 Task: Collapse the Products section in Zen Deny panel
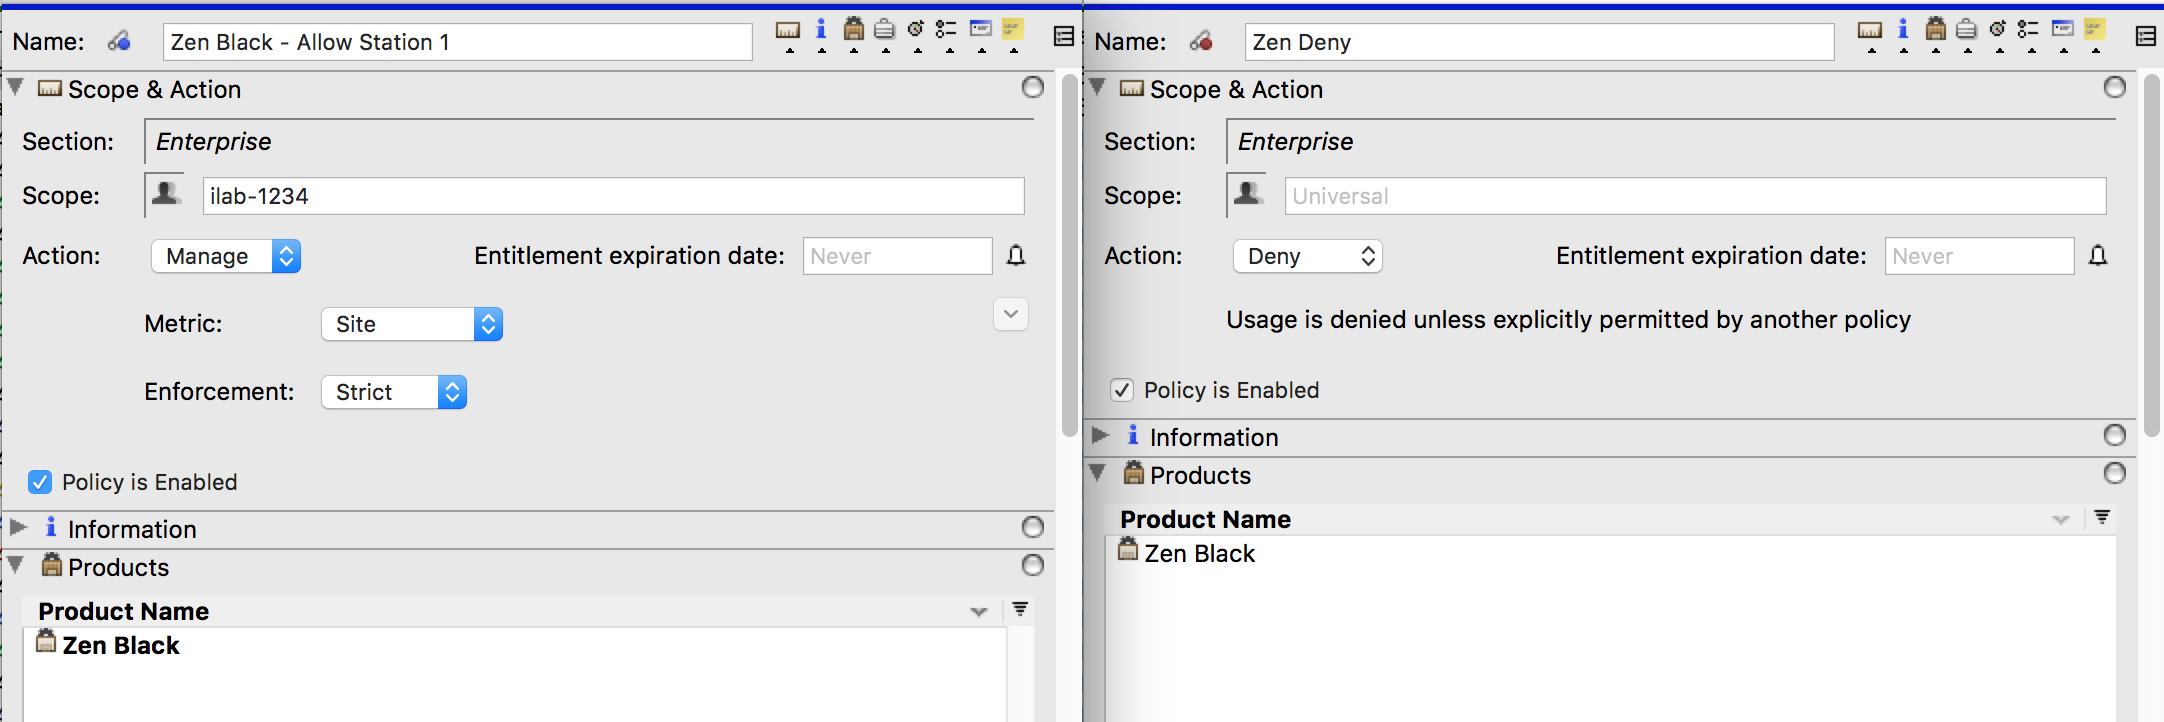tap(1098, 473)
